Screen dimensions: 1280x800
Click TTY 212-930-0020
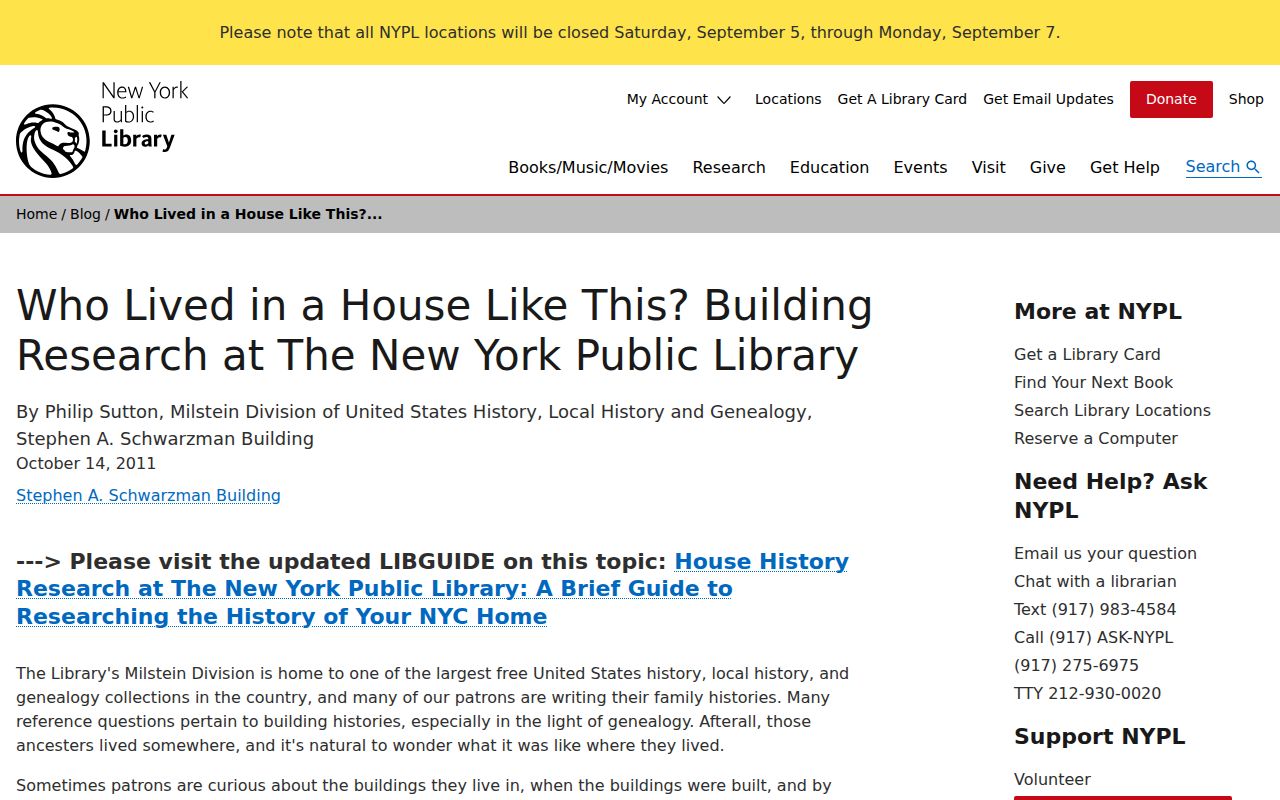pyautogui.click(x=1088, y=693)
